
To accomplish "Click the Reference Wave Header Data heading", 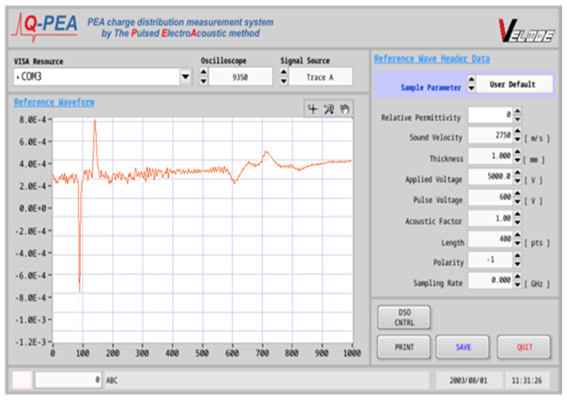I will tap(432, 59).
